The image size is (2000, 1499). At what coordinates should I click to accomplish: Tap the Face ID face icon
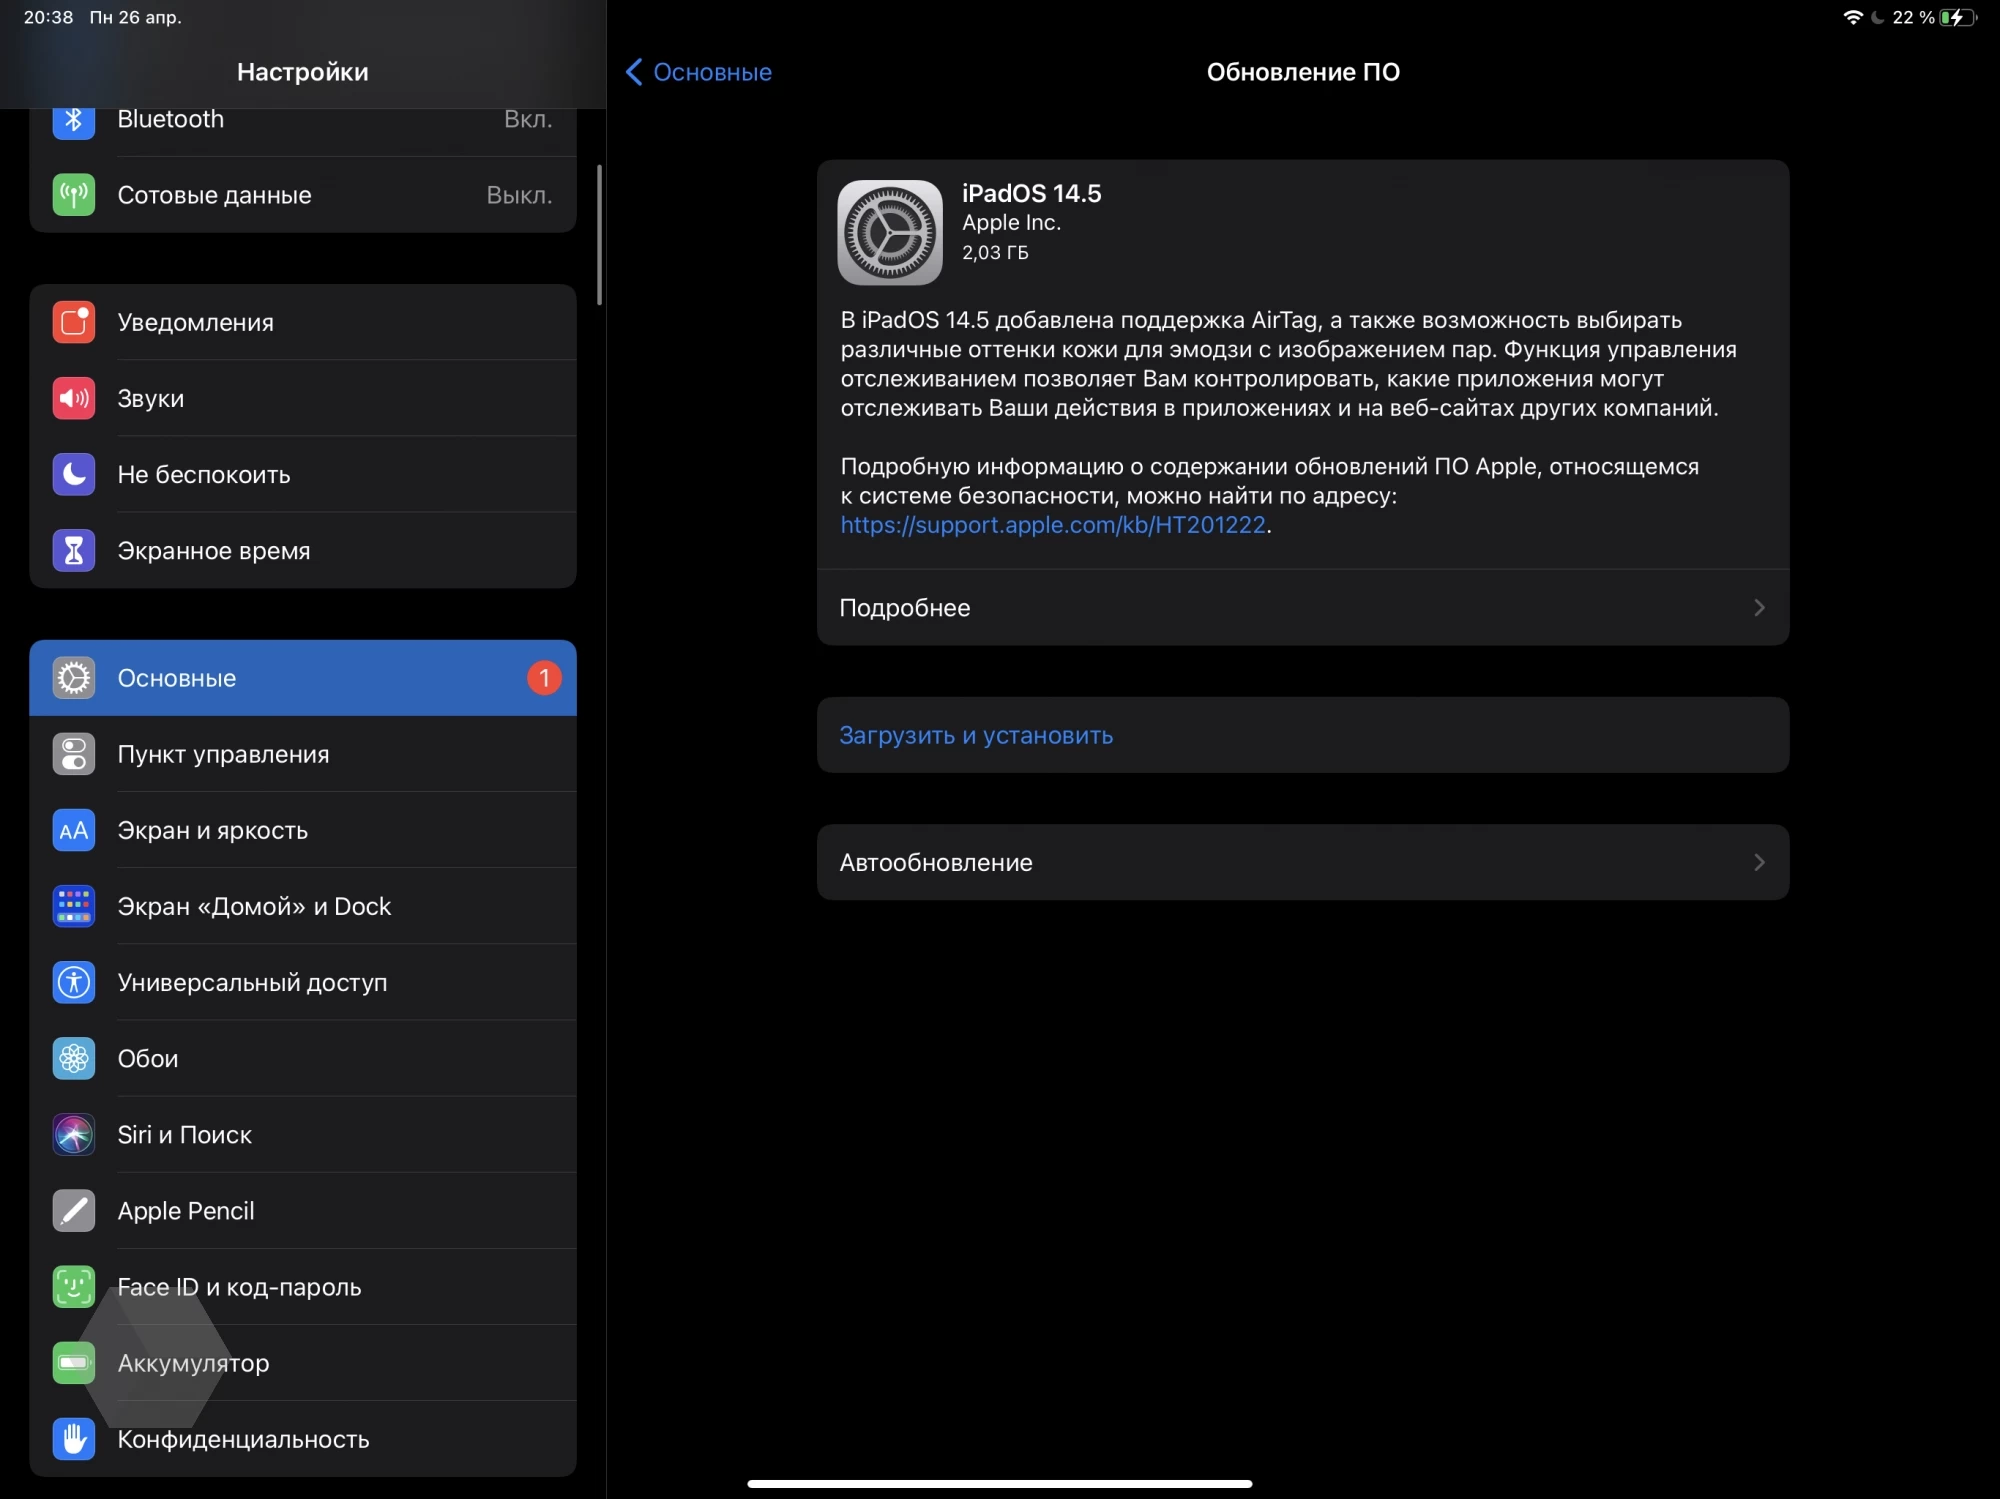click(x=73, y=1286)
